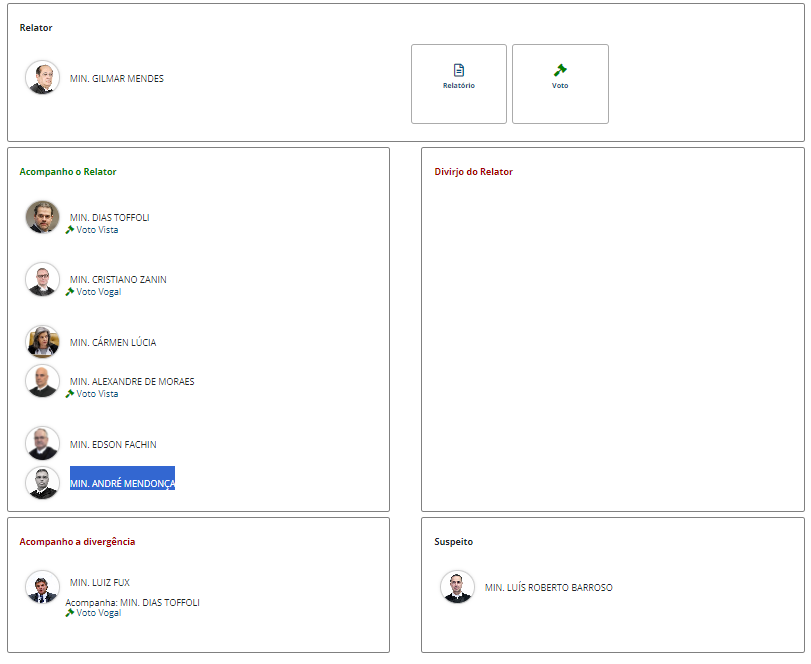Click Edson Fachin's profile photo

pyautogui.click(x=42, y=444)
